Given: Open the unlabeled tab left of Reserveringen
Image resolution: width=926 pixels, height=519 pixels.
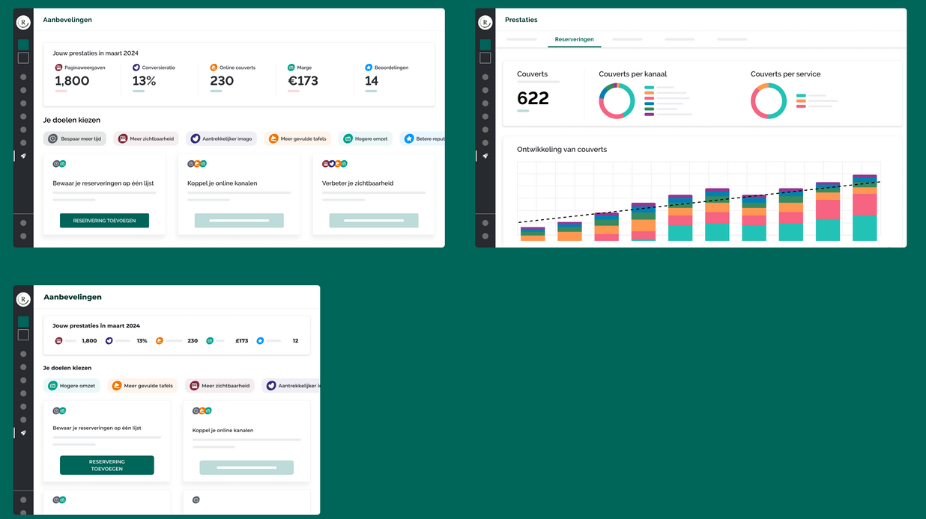Looking at the screenshot, I should click(x=521, y=39).
